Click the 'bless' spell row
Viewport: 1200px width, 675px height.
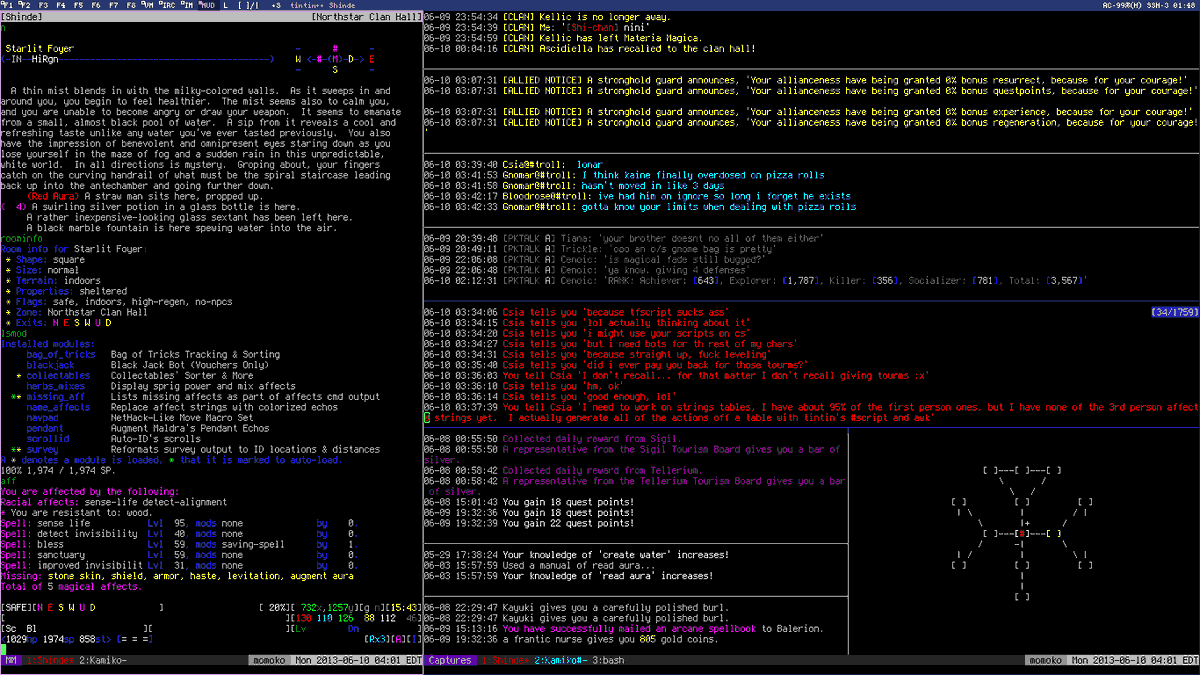coord(180,544)
